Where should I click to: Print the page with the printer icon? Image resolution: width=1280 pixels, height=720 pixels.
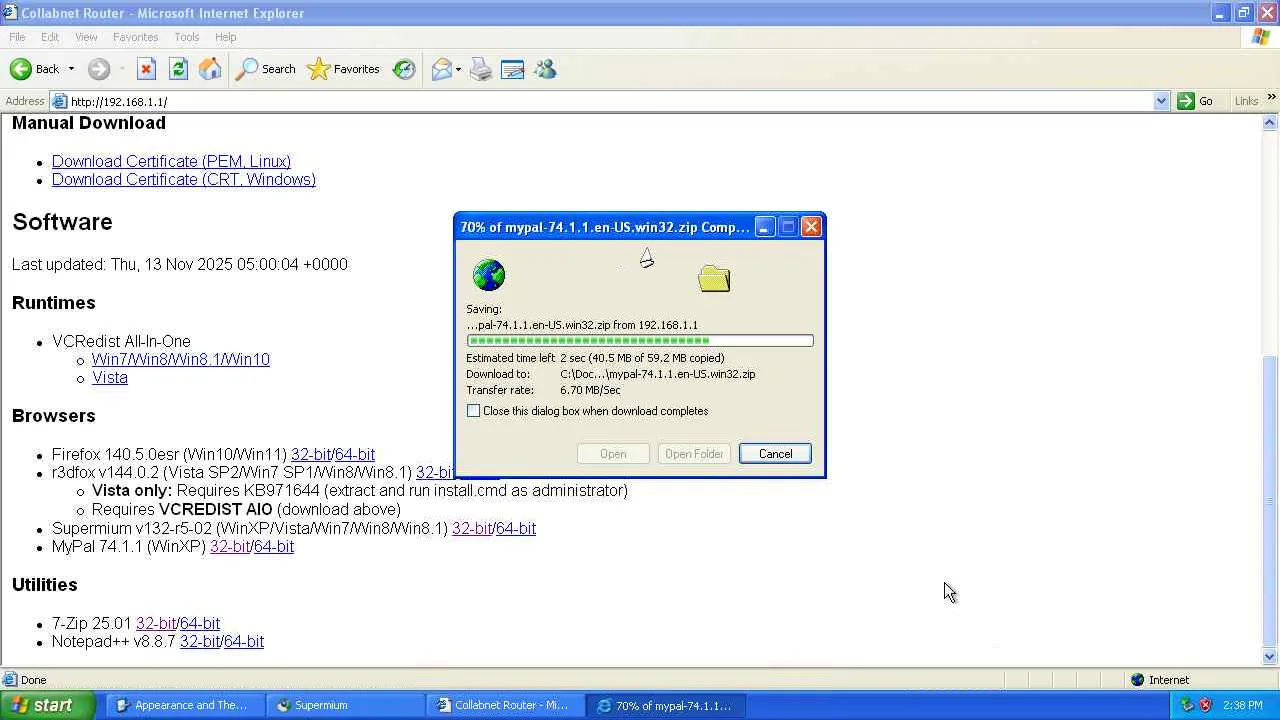(481, 69)
